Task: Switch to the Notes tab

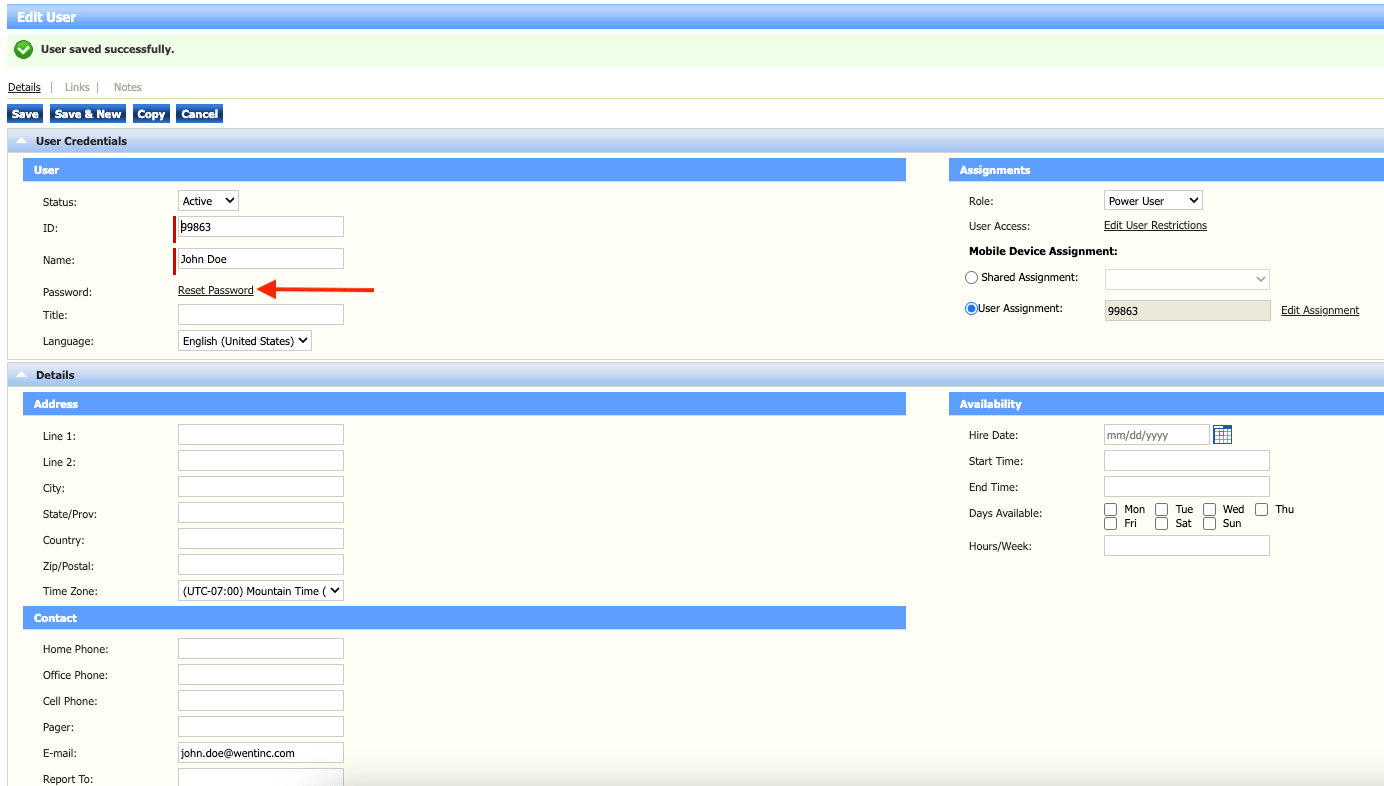Action: [127, 88]
